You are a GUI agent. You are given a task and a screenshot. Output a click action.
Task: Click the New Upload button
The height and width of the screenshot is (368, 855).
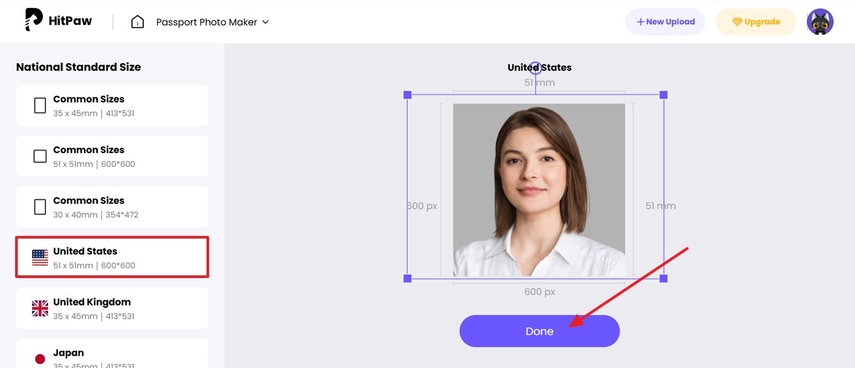(665, 22)
